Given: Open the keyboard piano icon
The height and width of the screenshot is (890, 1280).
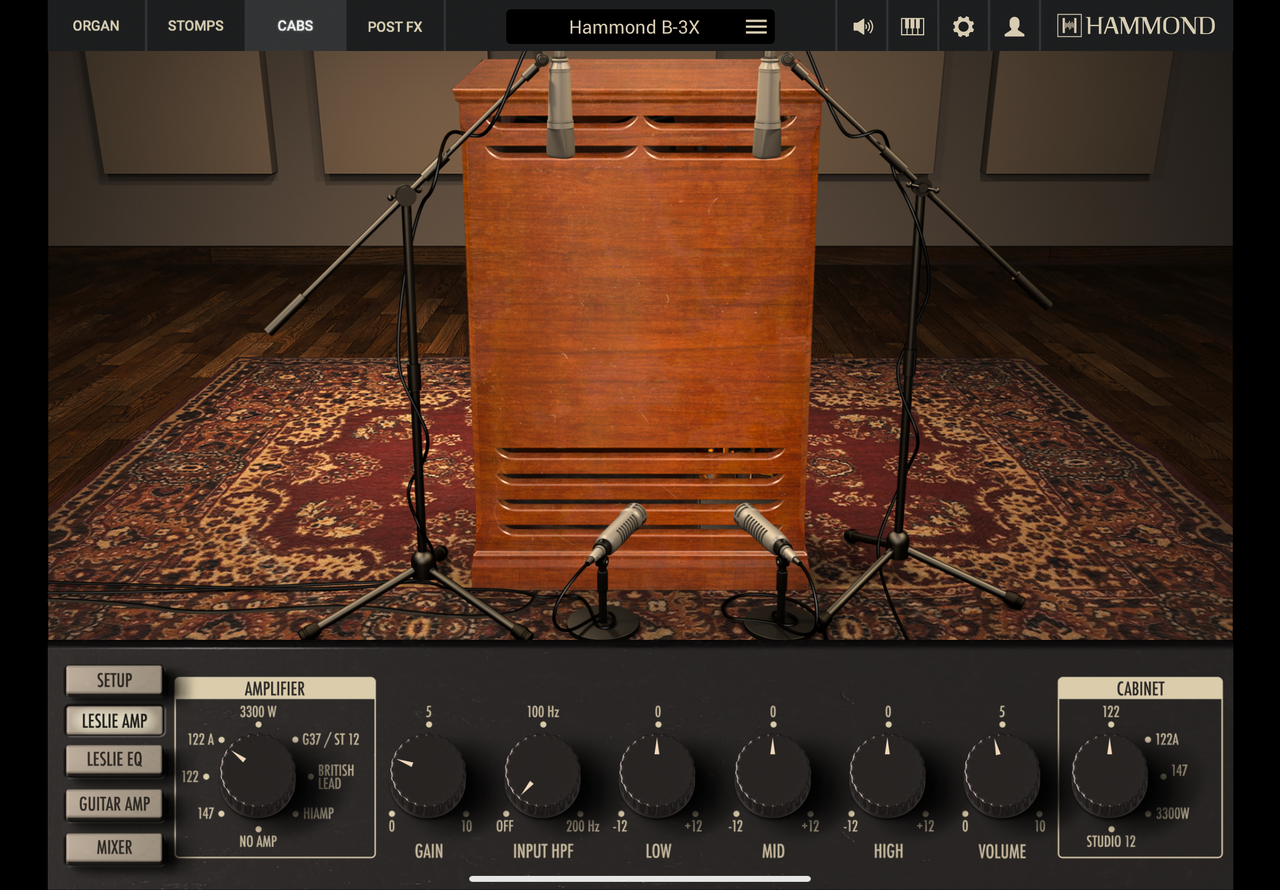Looking at the screenshot, I should [x=912, y=27].
